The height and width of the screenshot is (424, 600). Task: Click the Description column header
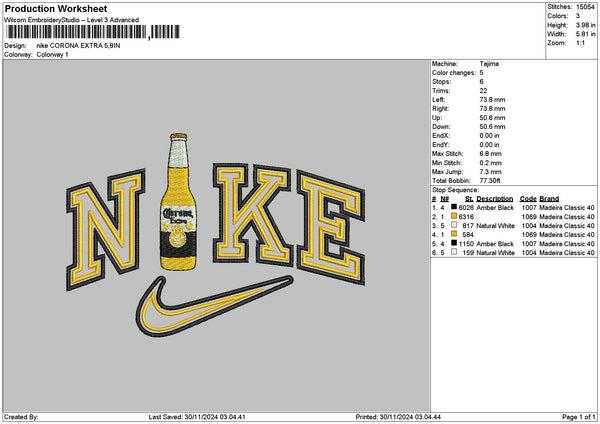(x=494, y=198)
